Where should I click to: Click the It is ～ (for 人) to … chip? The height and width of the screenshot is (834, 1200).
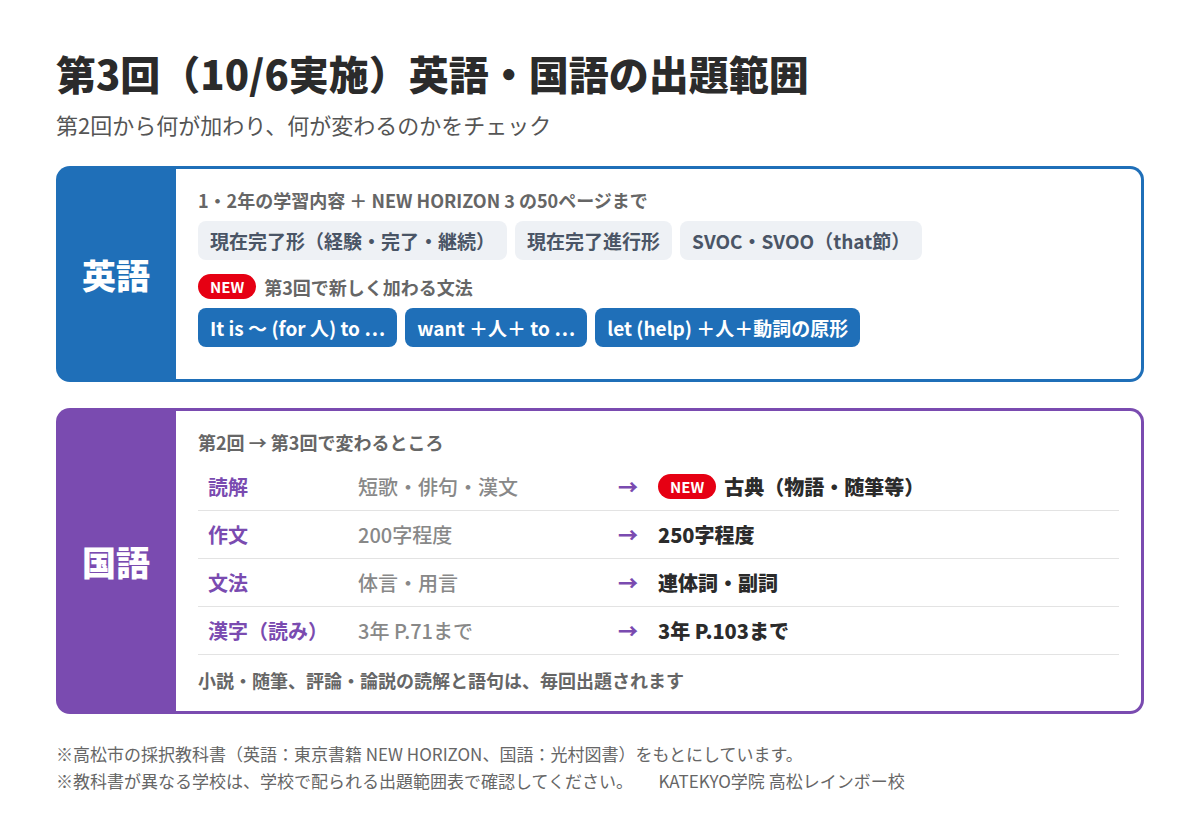coord(297,328)
